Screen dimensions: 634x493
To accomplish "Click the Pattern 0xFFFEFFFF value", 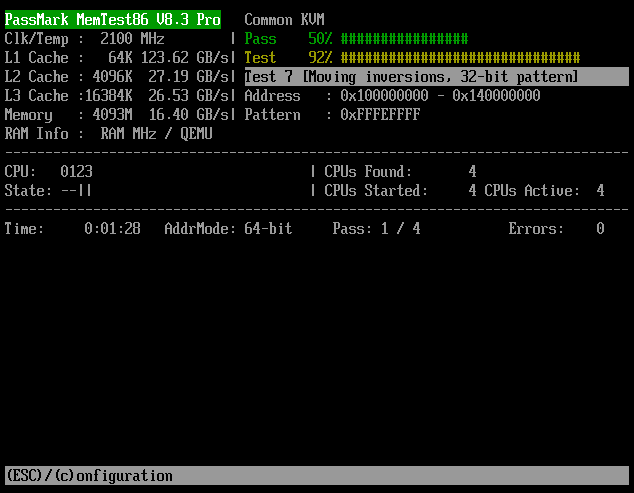I will tap(380, 115).
